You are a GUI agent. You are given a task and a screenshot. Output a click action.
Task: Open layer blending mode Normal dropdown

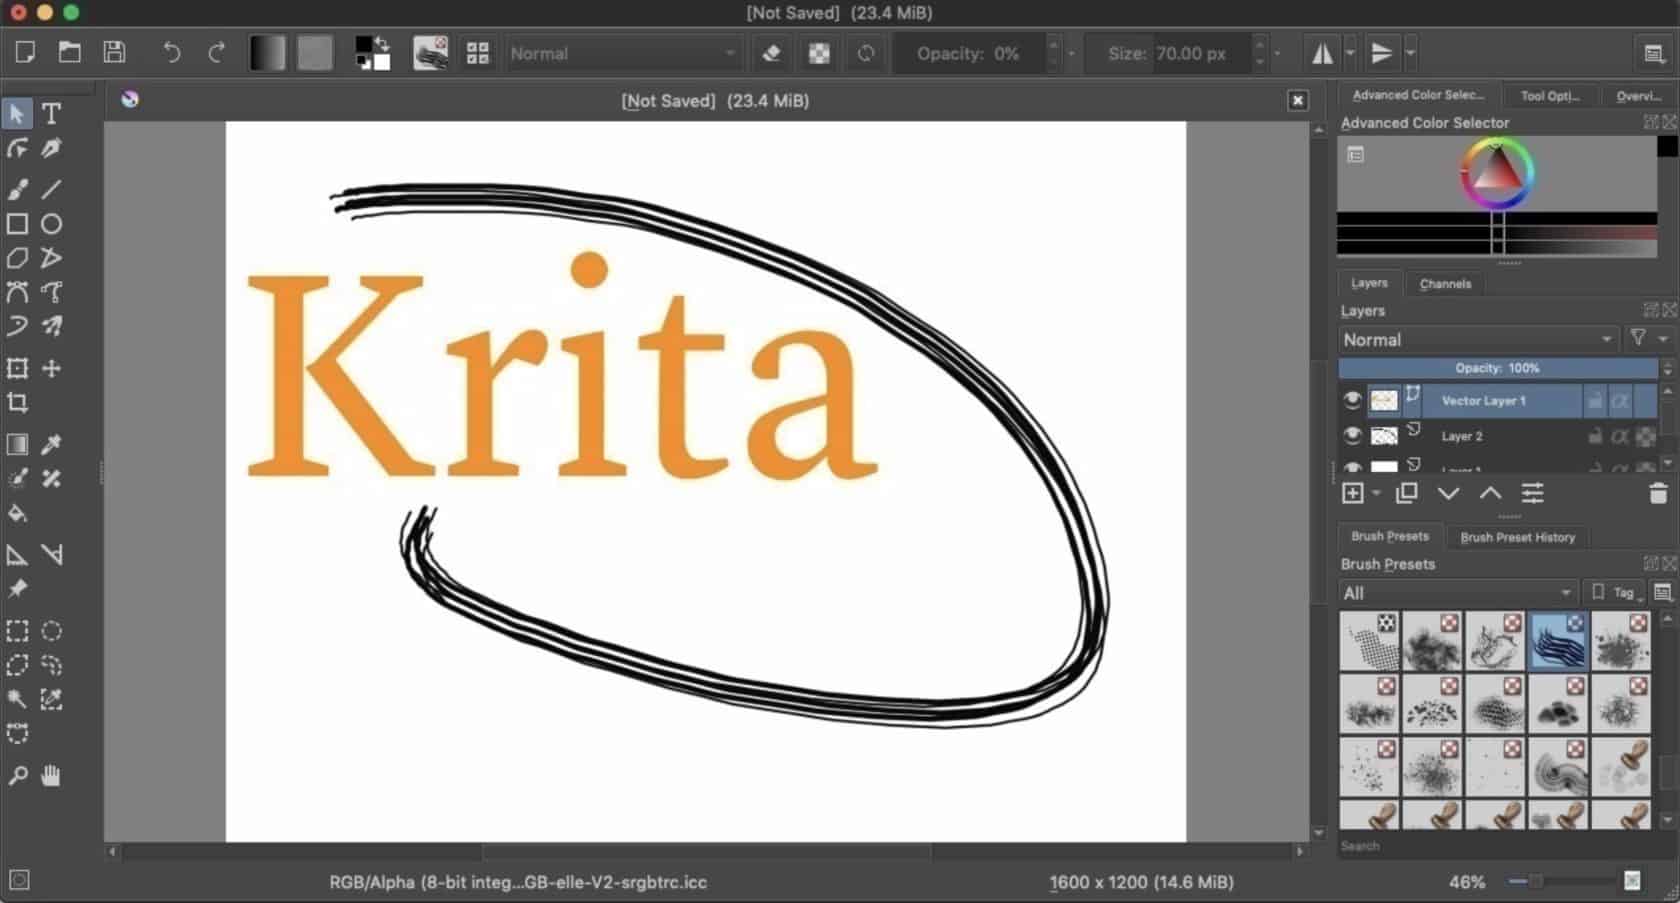click(x=1478, y=339)
